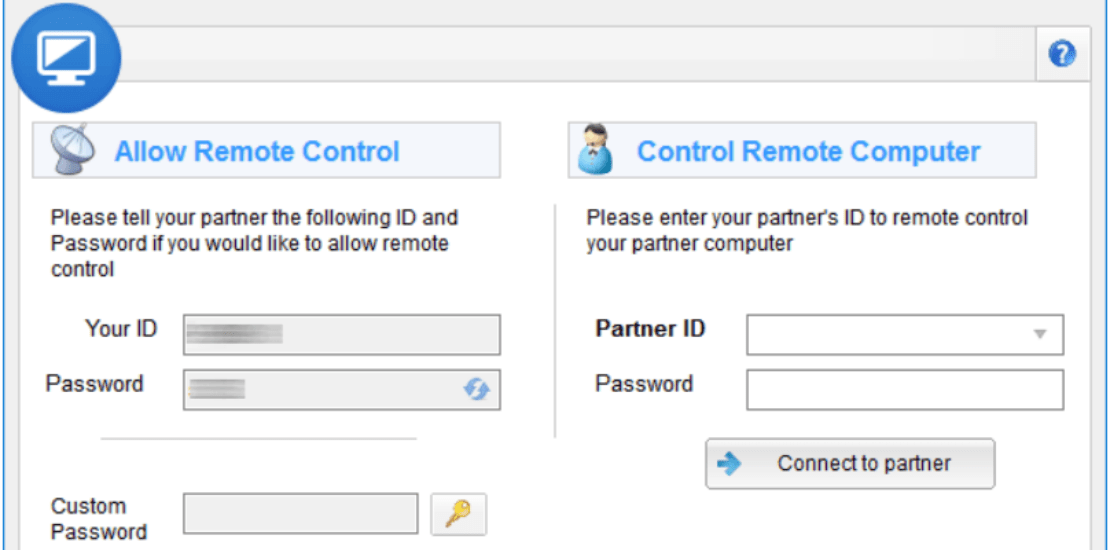Expand the Partner ID dropdown arrow
The image size is (1110, 550).
1040,334
